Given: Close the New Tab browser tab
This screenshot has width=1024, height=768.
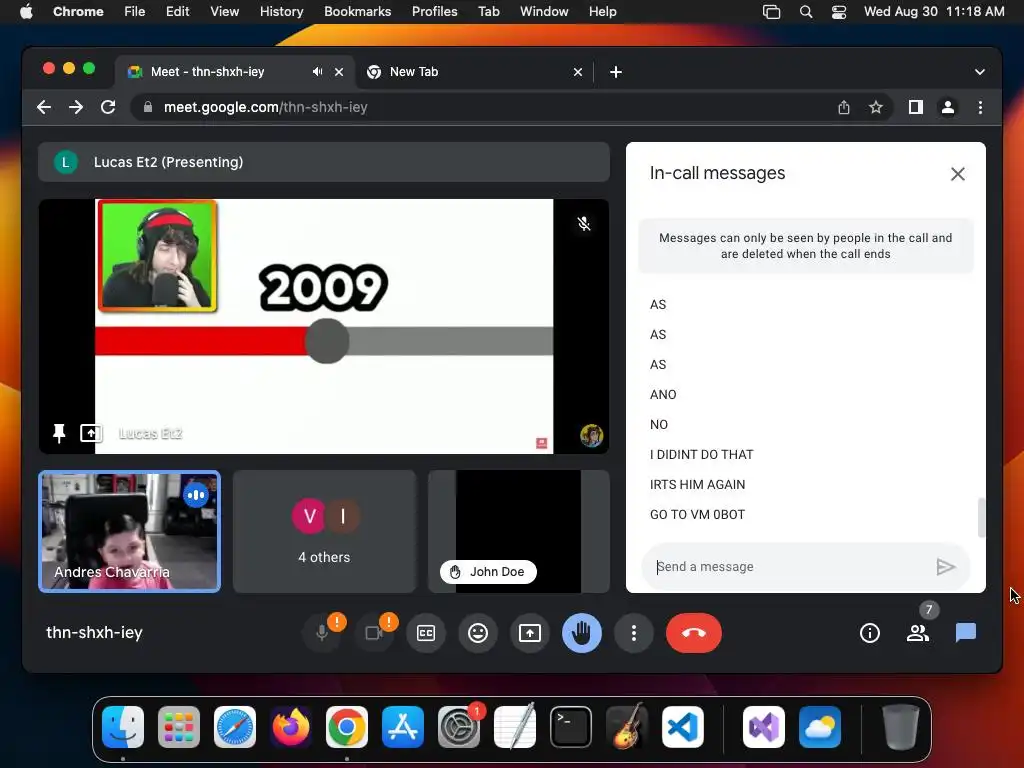Looking at the screenshot, I should [x=577, y=72].
